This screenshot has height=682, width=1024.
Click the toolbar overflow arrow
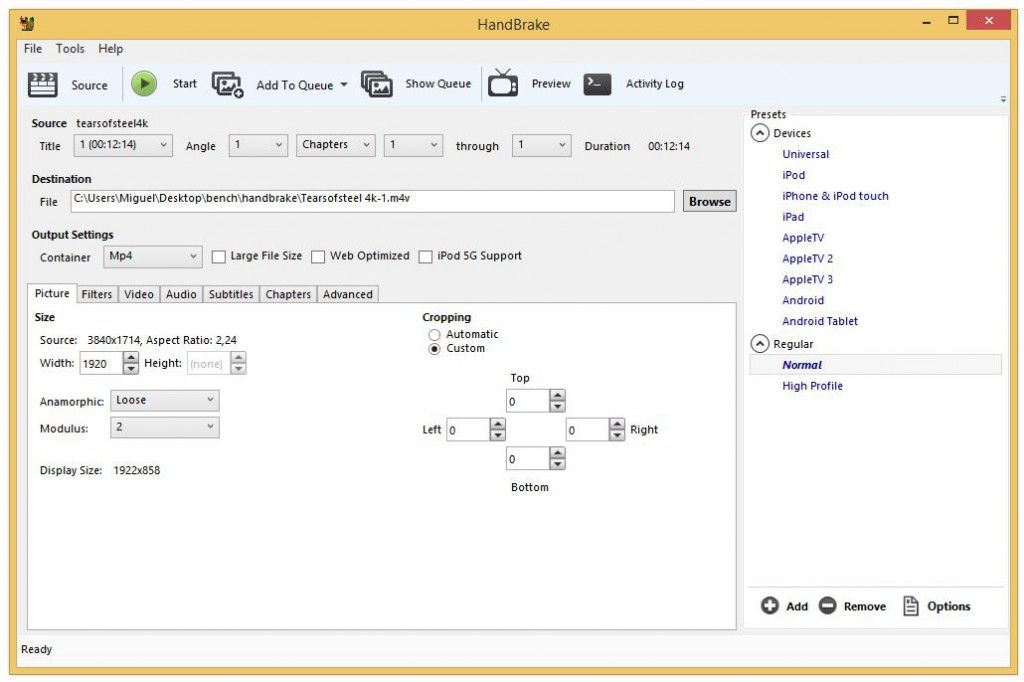coord(1003,99)
